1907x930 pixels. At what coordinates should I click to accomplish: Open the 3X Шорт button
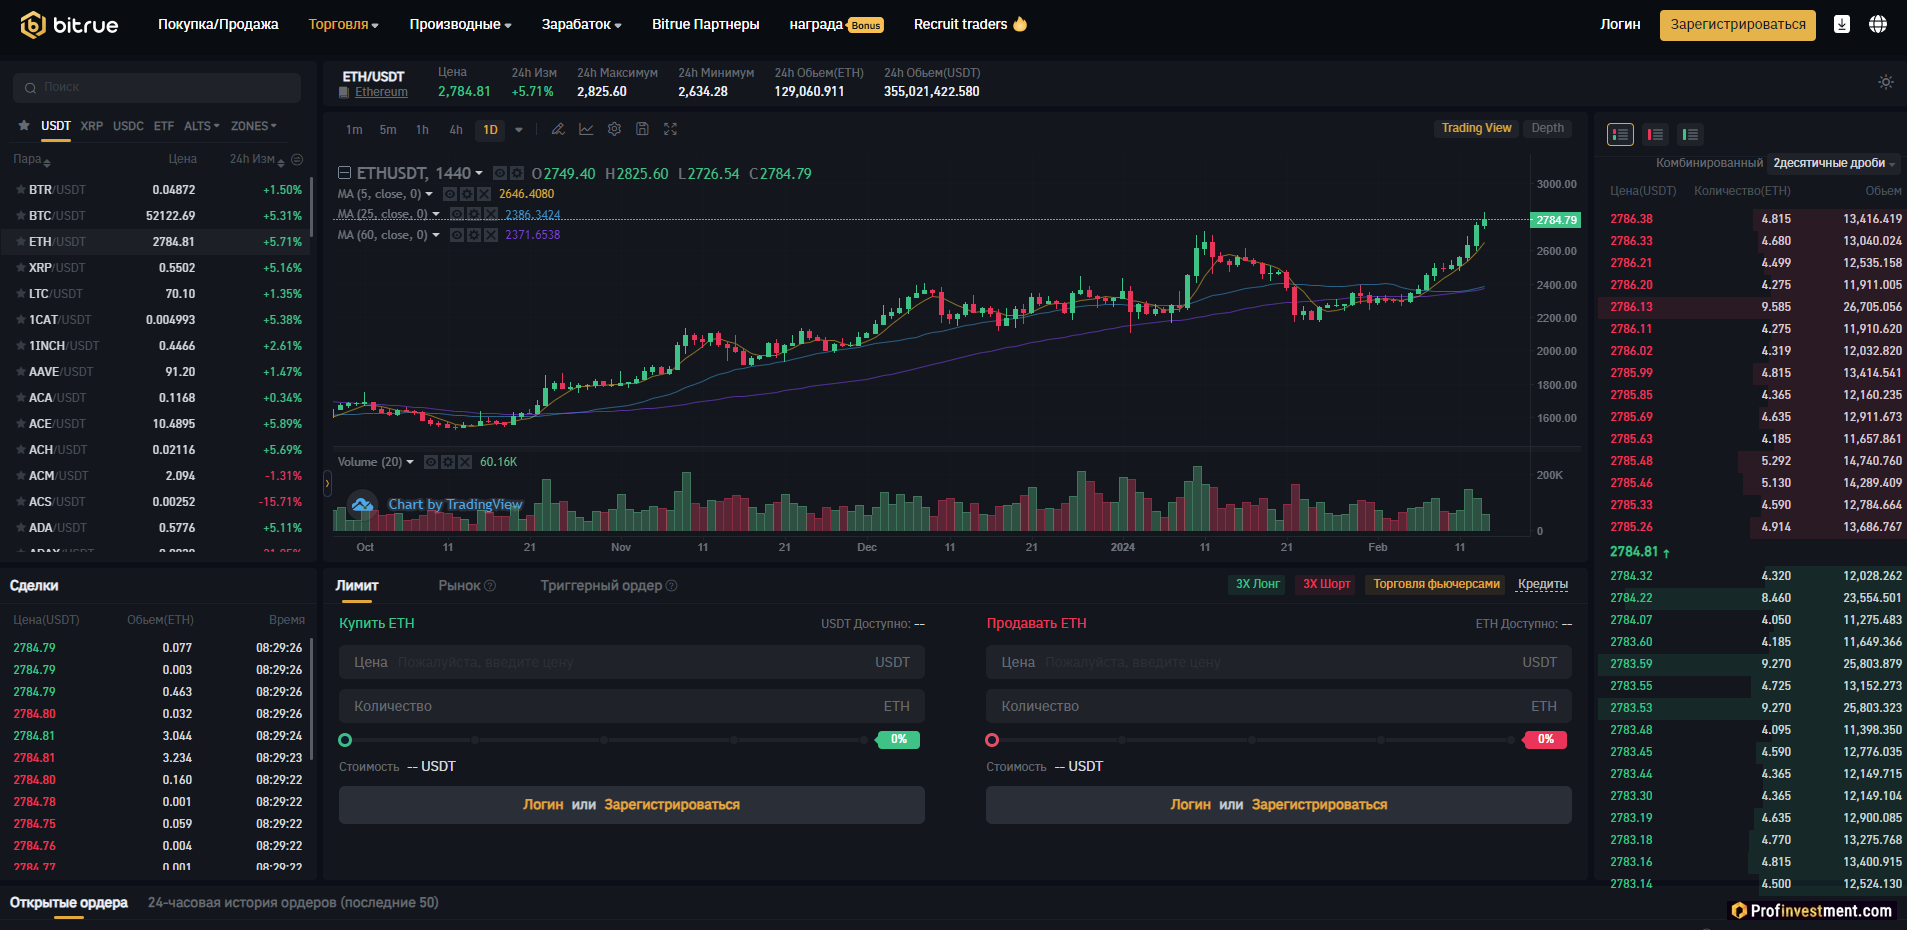(x=1326, y=584)
